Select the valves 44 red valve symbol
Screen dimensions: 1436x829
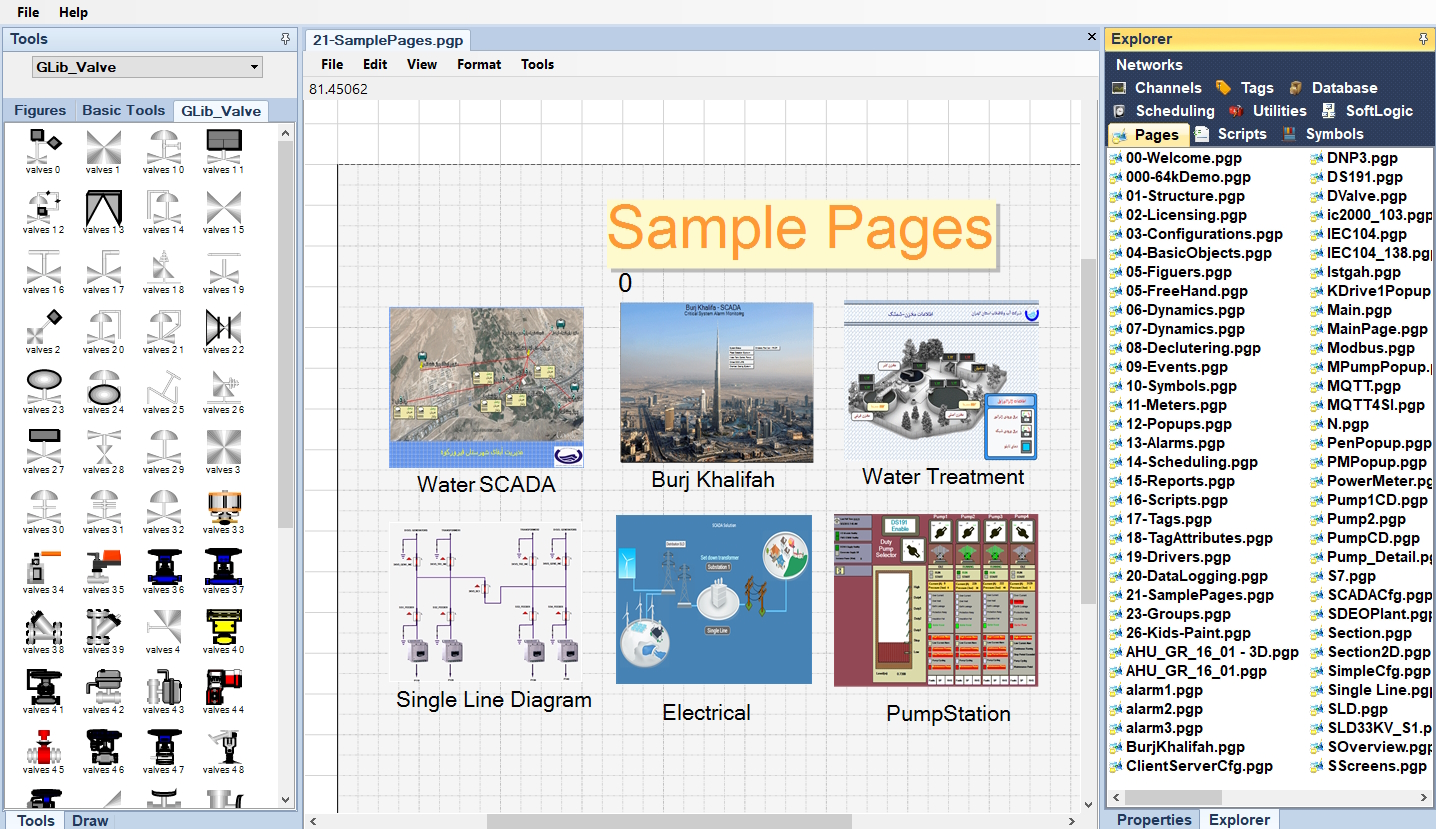click(222, 689)
